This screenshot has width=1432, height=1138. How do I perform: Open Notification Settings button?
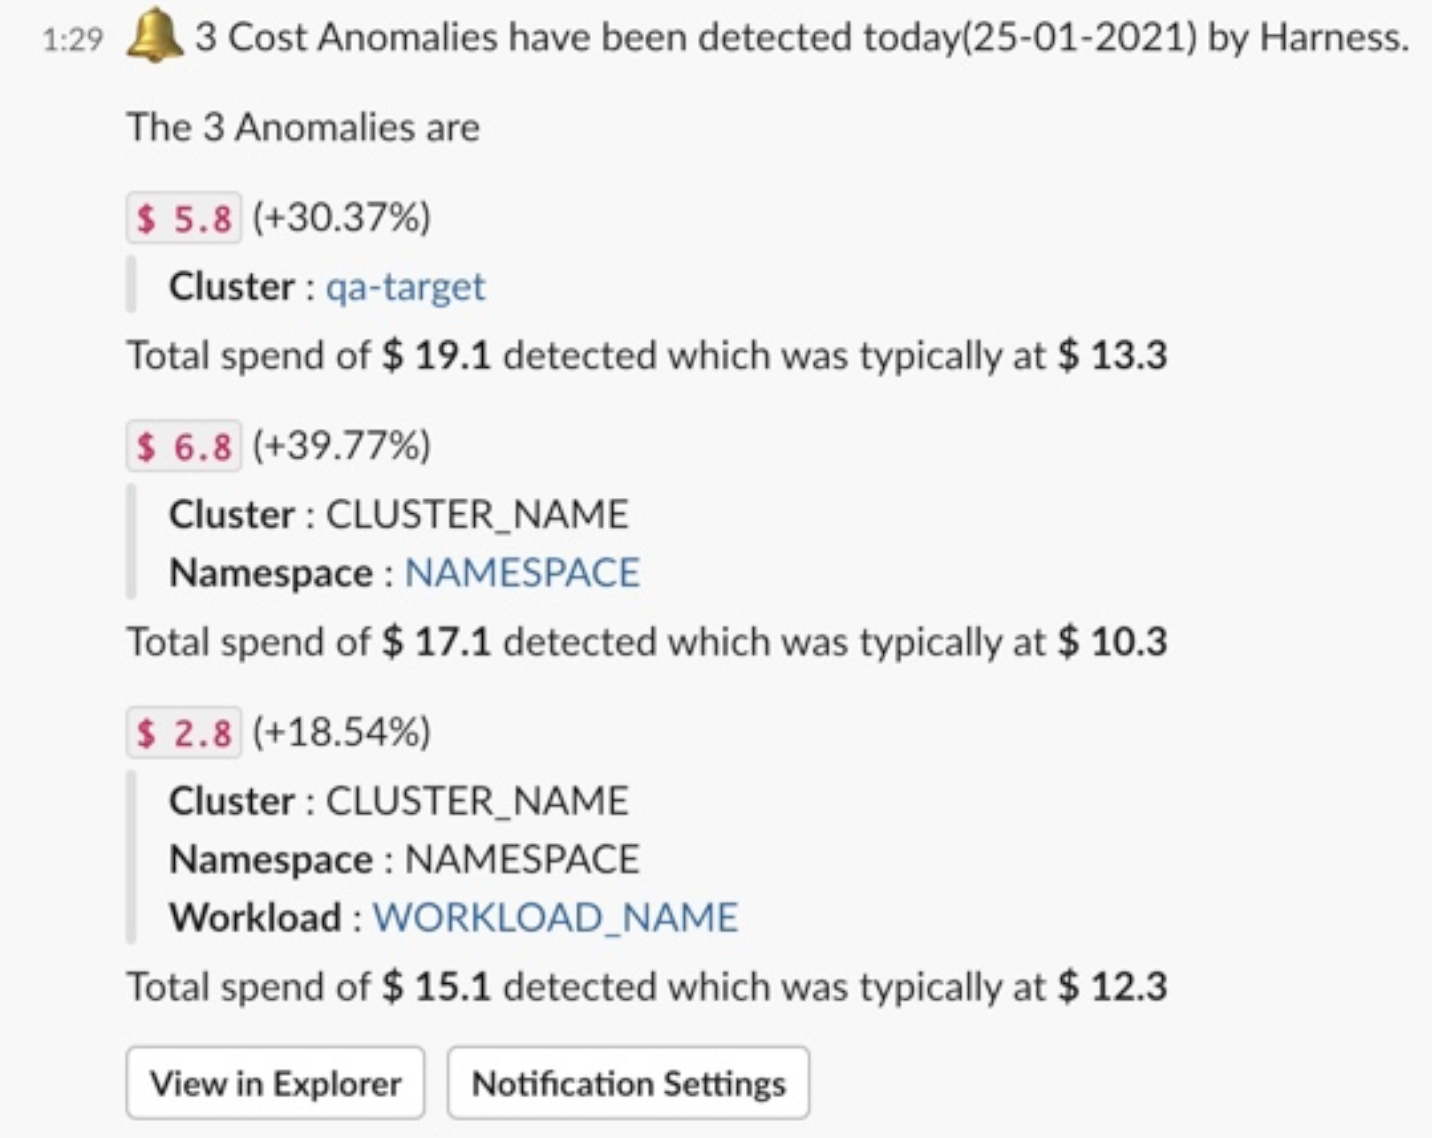629,1083
